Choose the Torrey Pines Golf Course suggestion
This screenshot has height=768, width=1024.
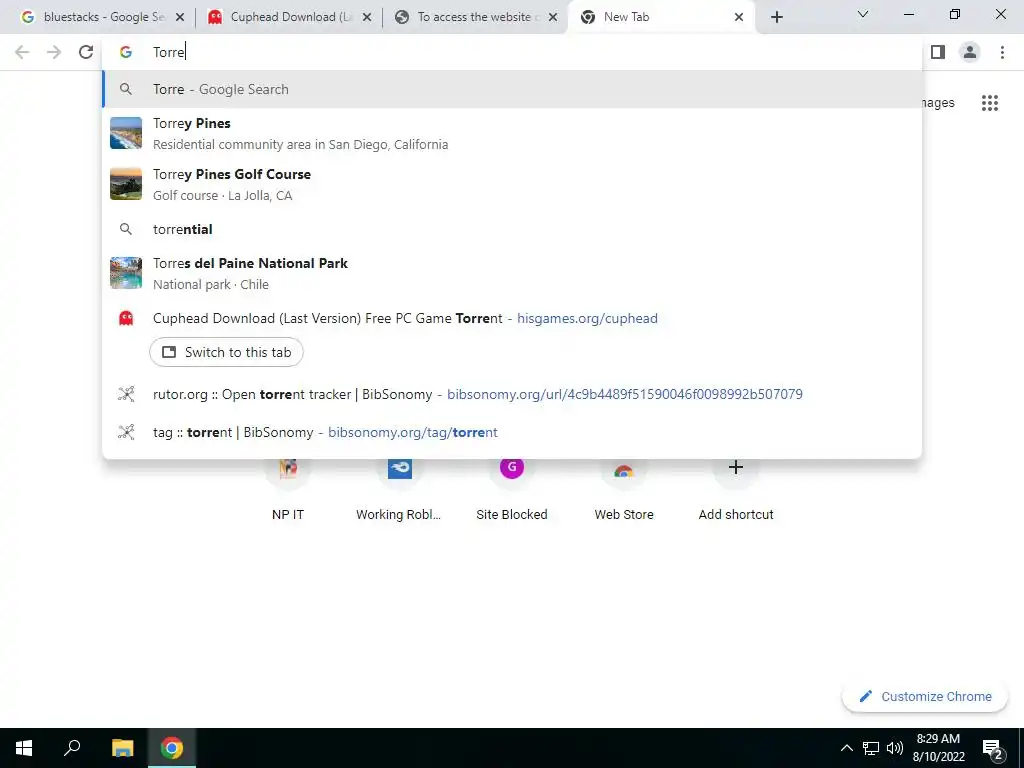point(512,184)
